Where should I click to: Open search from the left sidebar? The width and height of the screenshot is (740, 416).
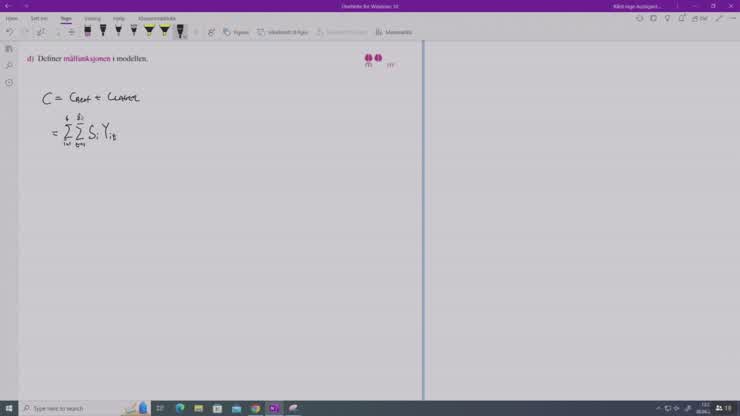(x=9, y=66)
